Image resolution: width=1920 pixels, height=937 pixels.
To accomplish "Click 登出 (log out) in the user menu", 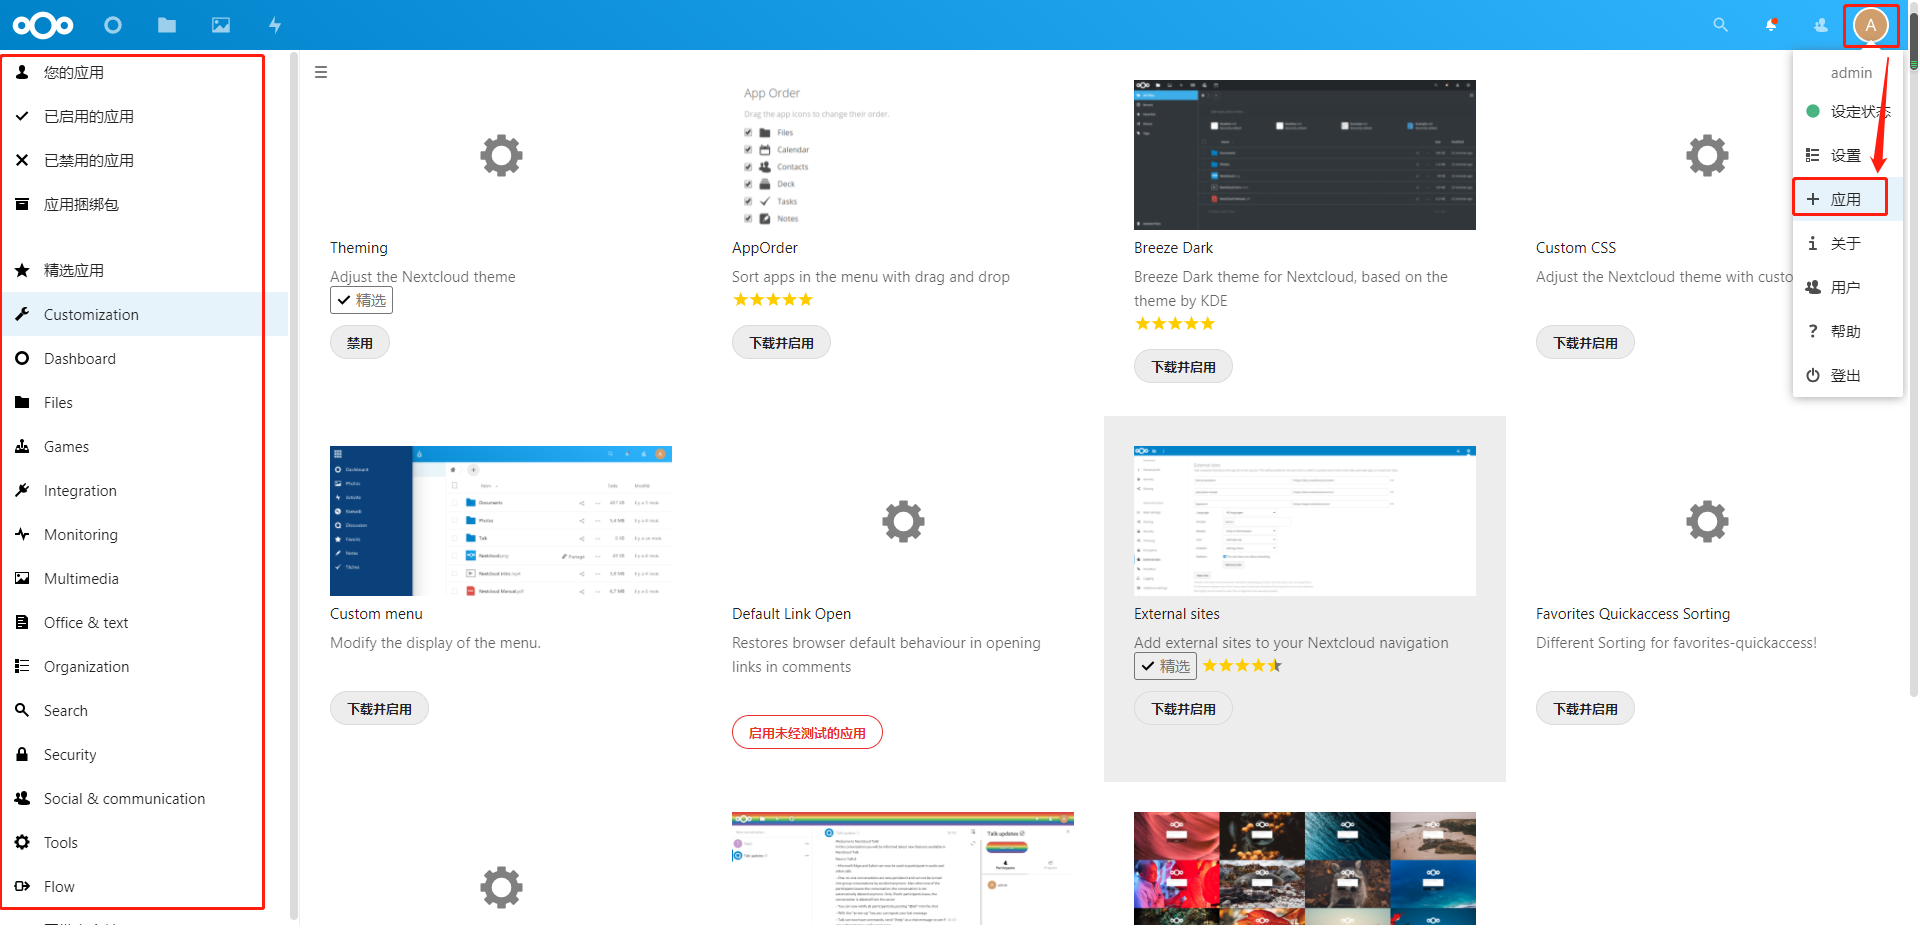I will click(x=1847, y=375).
